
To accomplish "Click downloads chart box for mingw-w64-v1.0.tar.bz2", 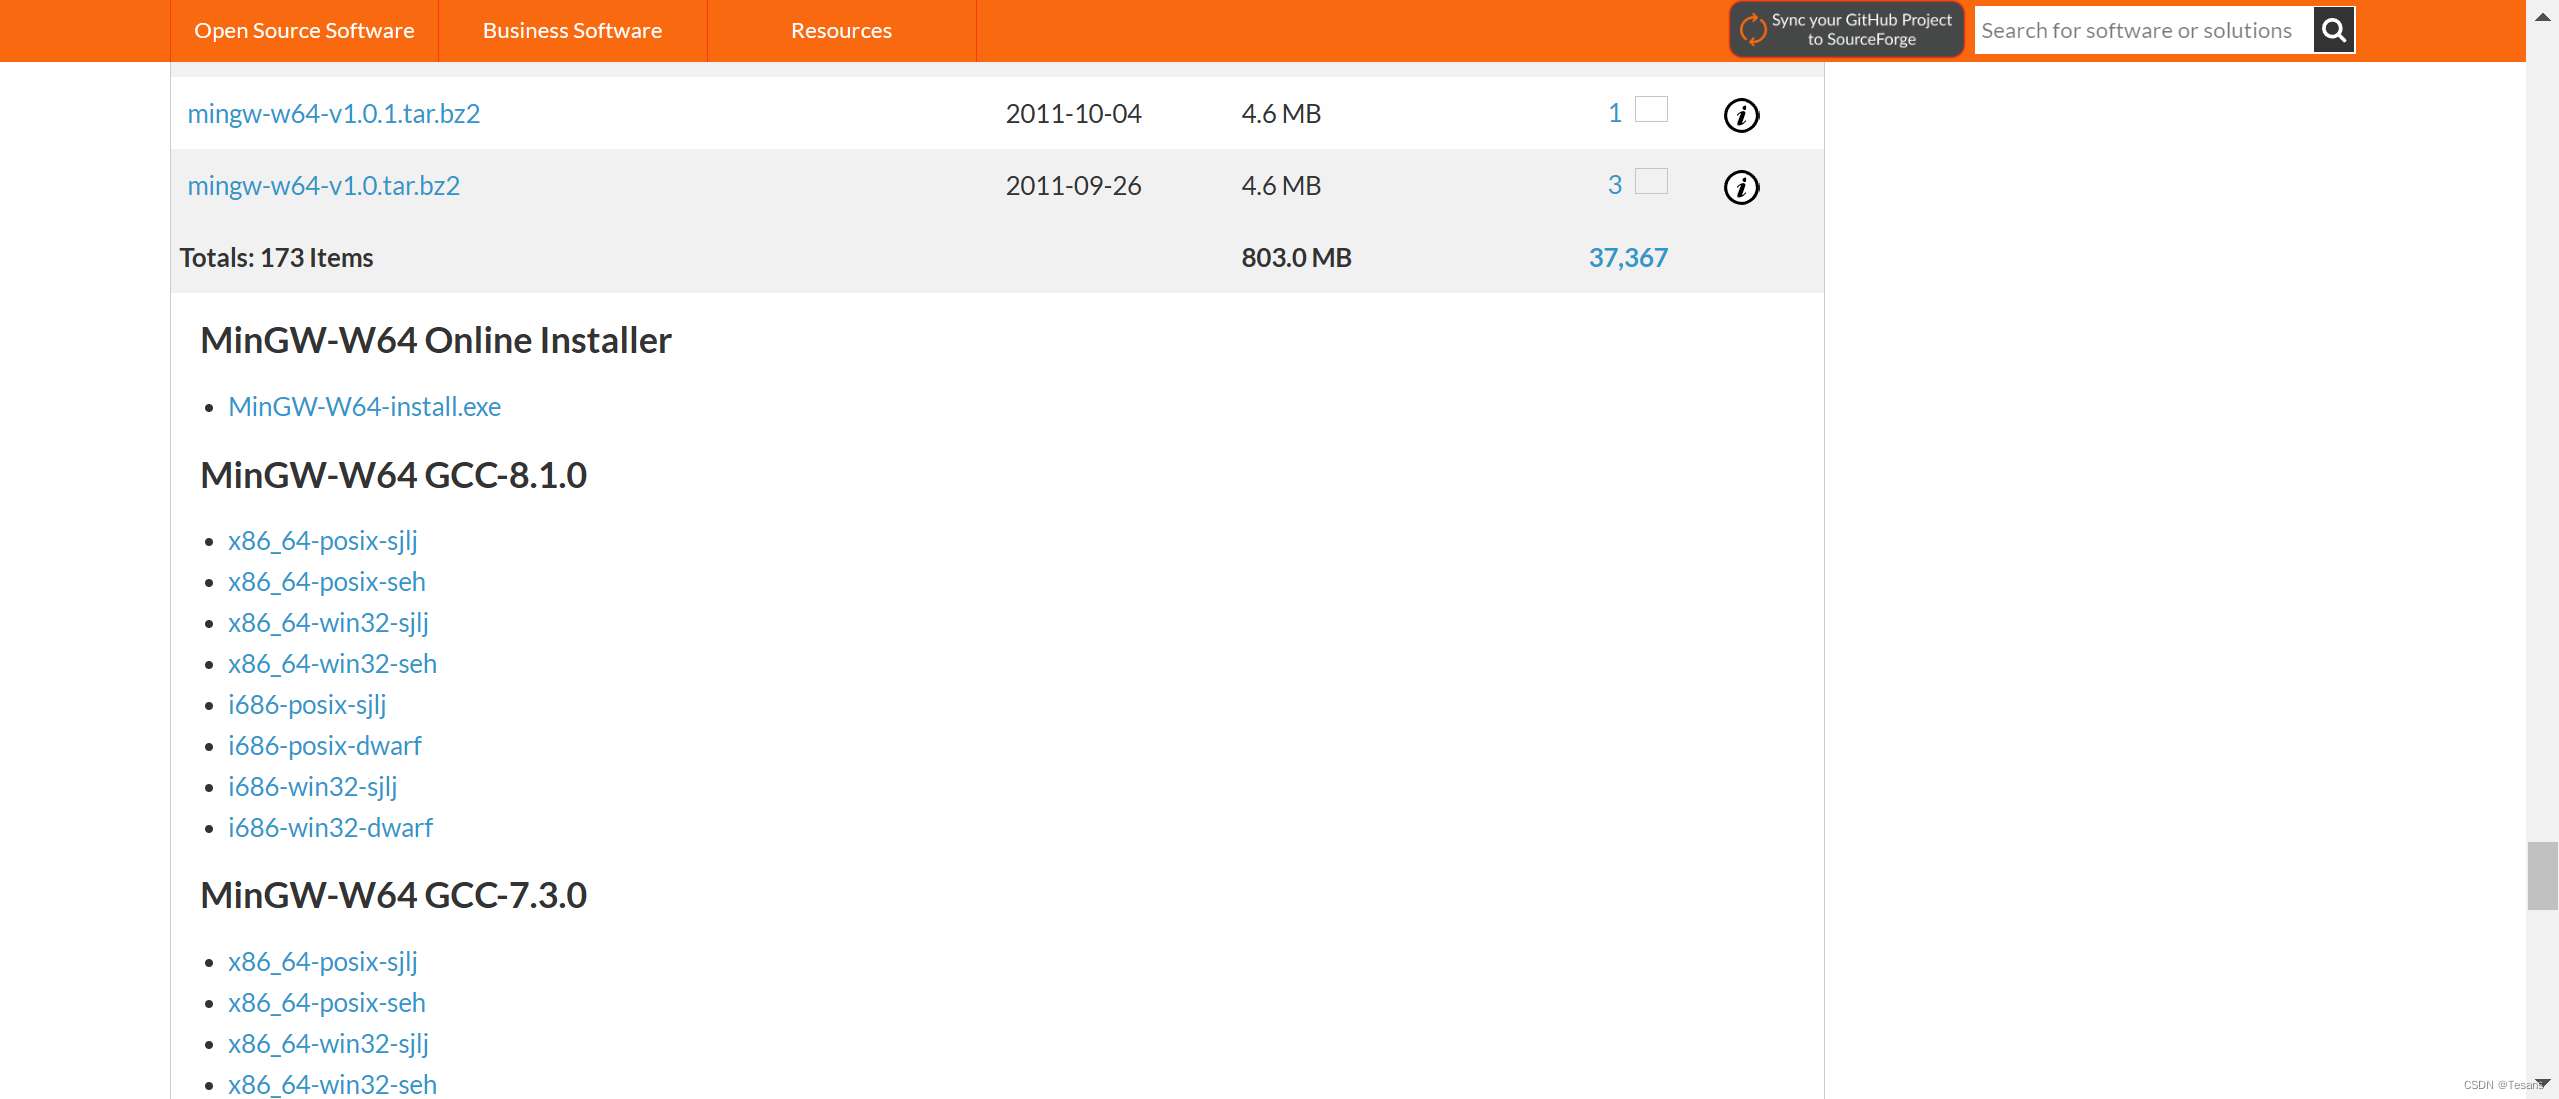I will [x=1651, y=182].
